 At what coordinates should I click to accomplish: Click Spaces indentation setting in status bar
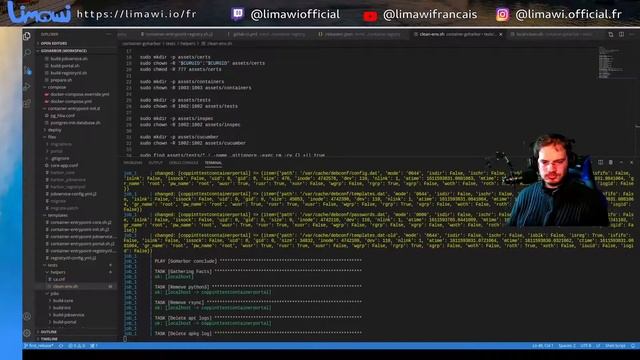[x=567, y=346]
